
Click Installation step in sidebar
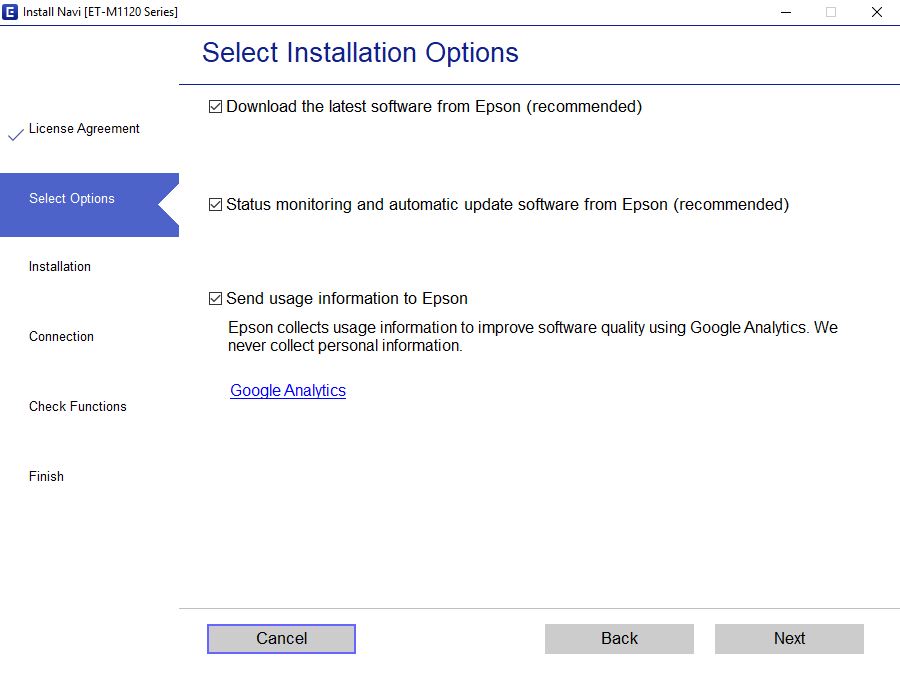pos(60,266)
